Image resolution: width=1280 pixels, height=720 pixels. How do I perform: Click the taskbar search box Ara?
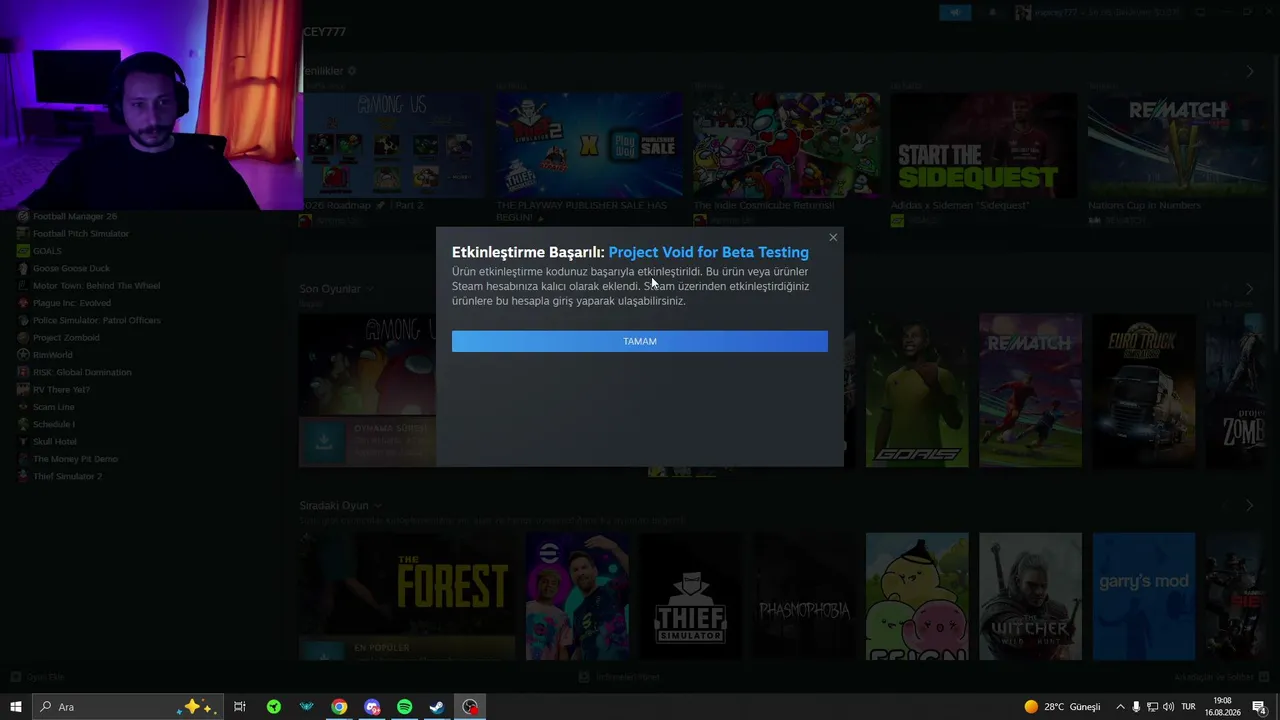point(127,707)
